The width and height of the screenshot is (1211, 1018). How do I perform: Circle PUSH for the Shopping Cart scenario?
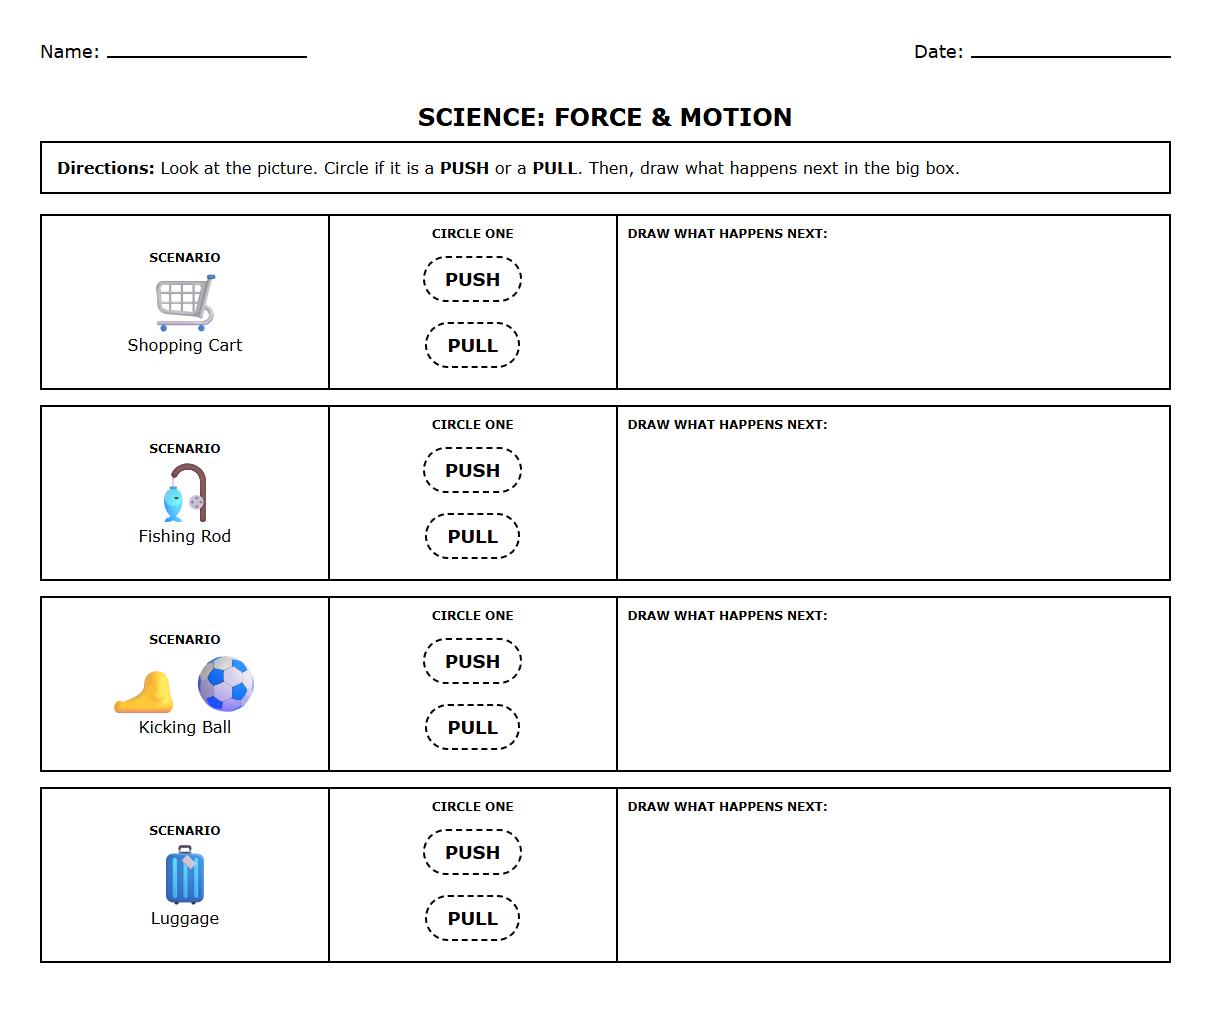(472, 279)
